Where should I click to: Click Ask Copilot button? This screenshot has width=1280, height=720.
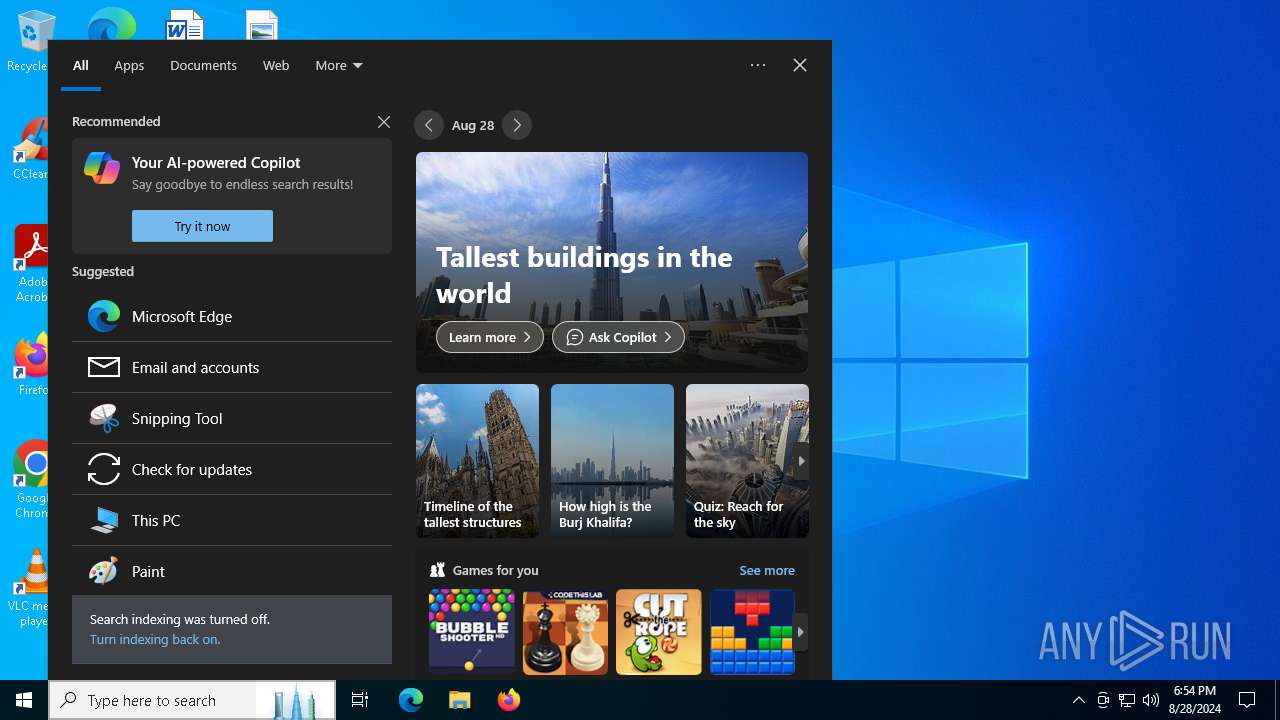point(618,337)
